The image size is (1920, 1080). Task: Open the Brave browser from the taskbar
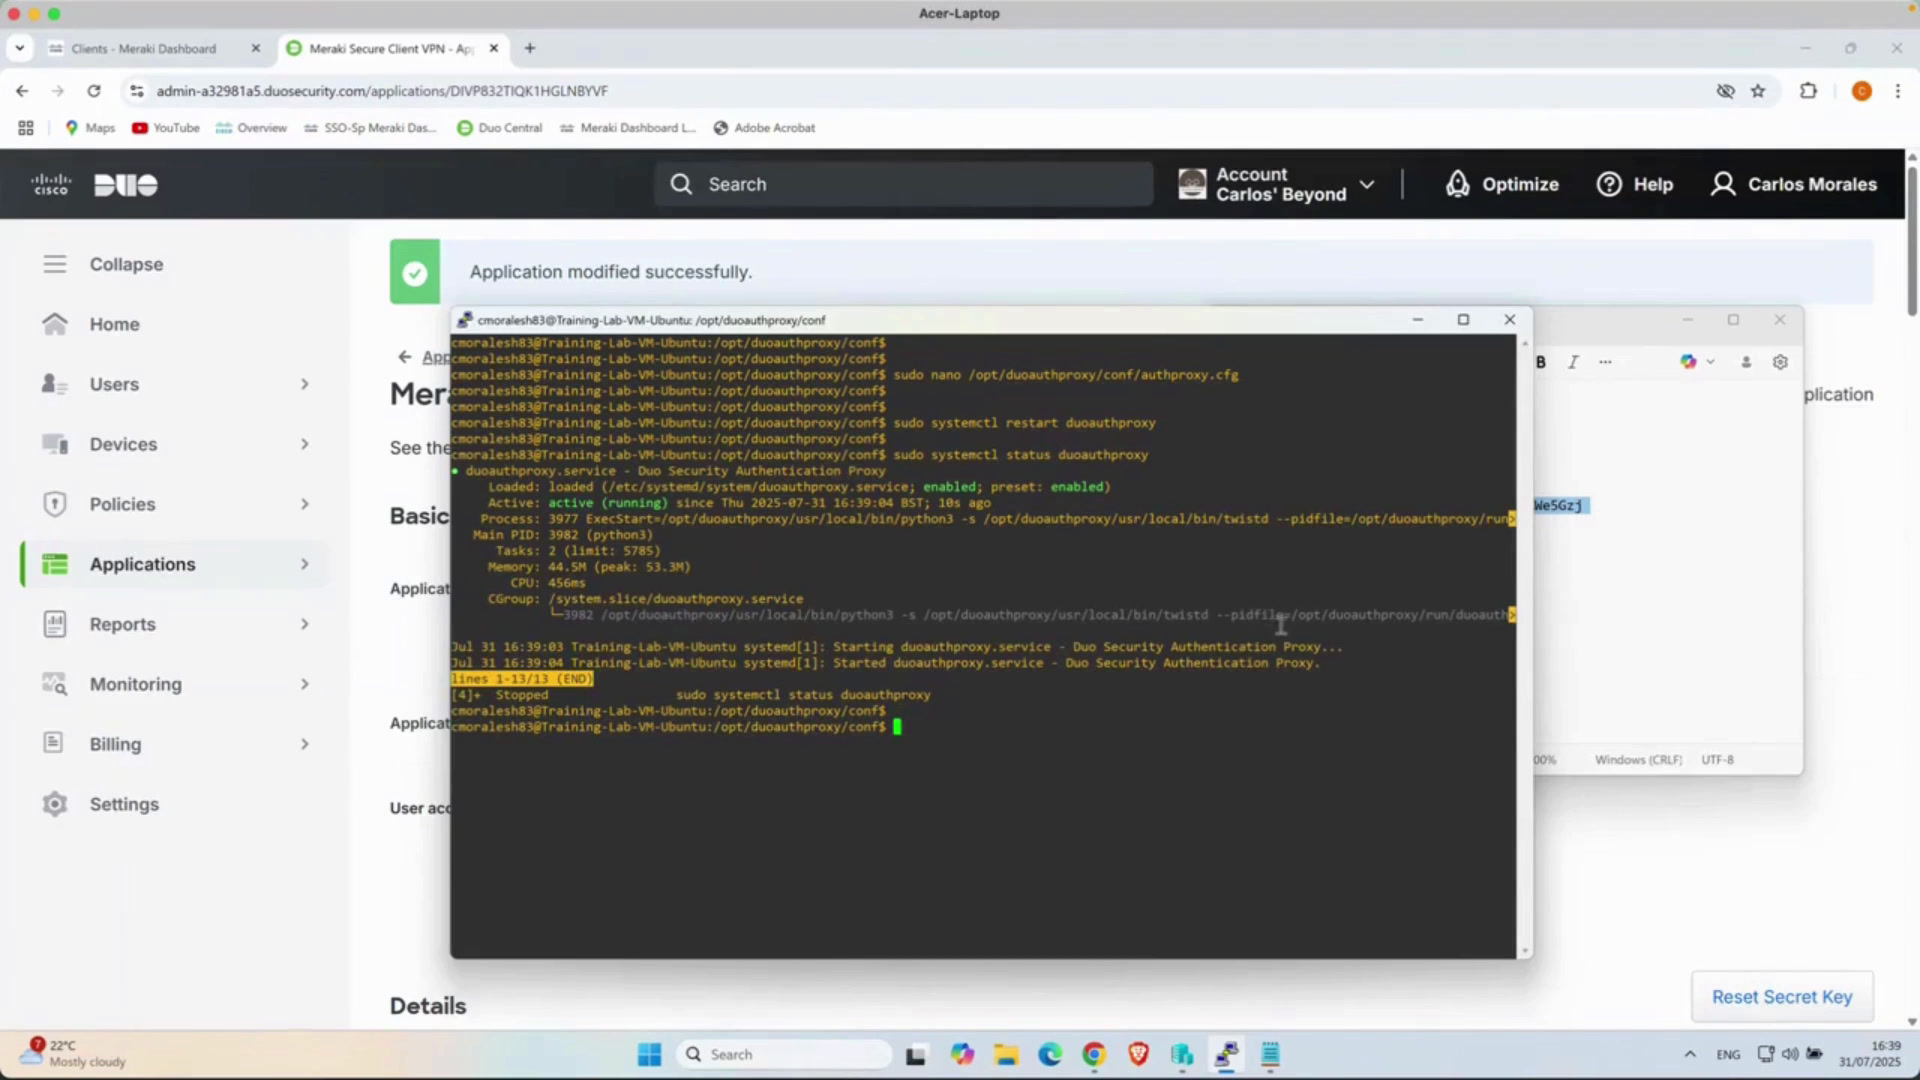(1138, 1054)
